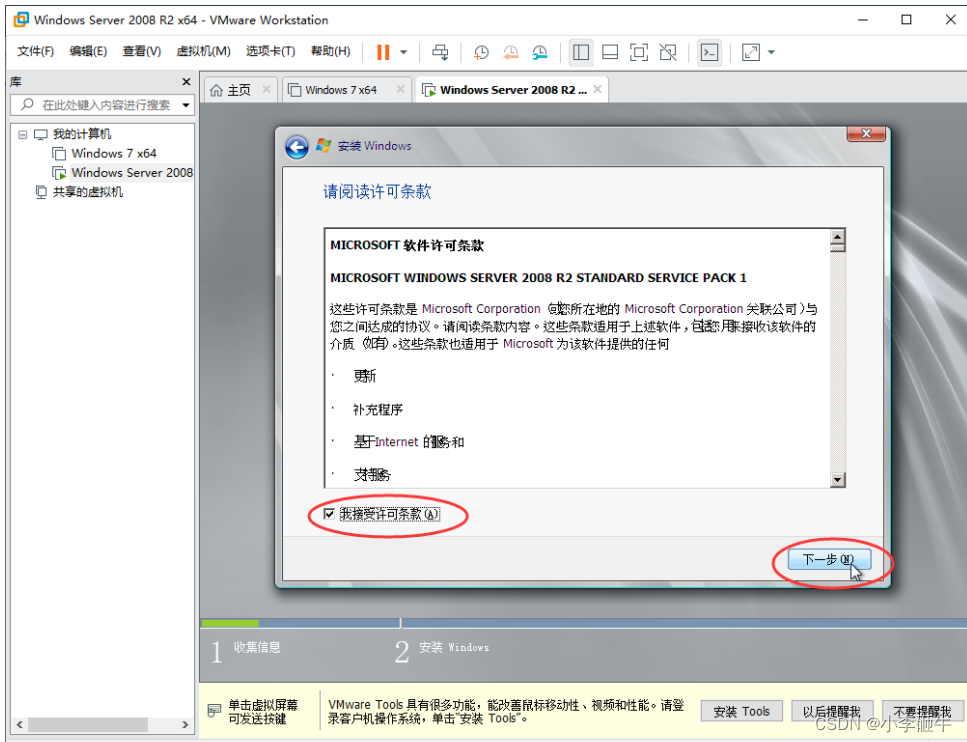
Task: Click the send Ctrl+Alt+Del icon
Action: [x=440, y=52]
